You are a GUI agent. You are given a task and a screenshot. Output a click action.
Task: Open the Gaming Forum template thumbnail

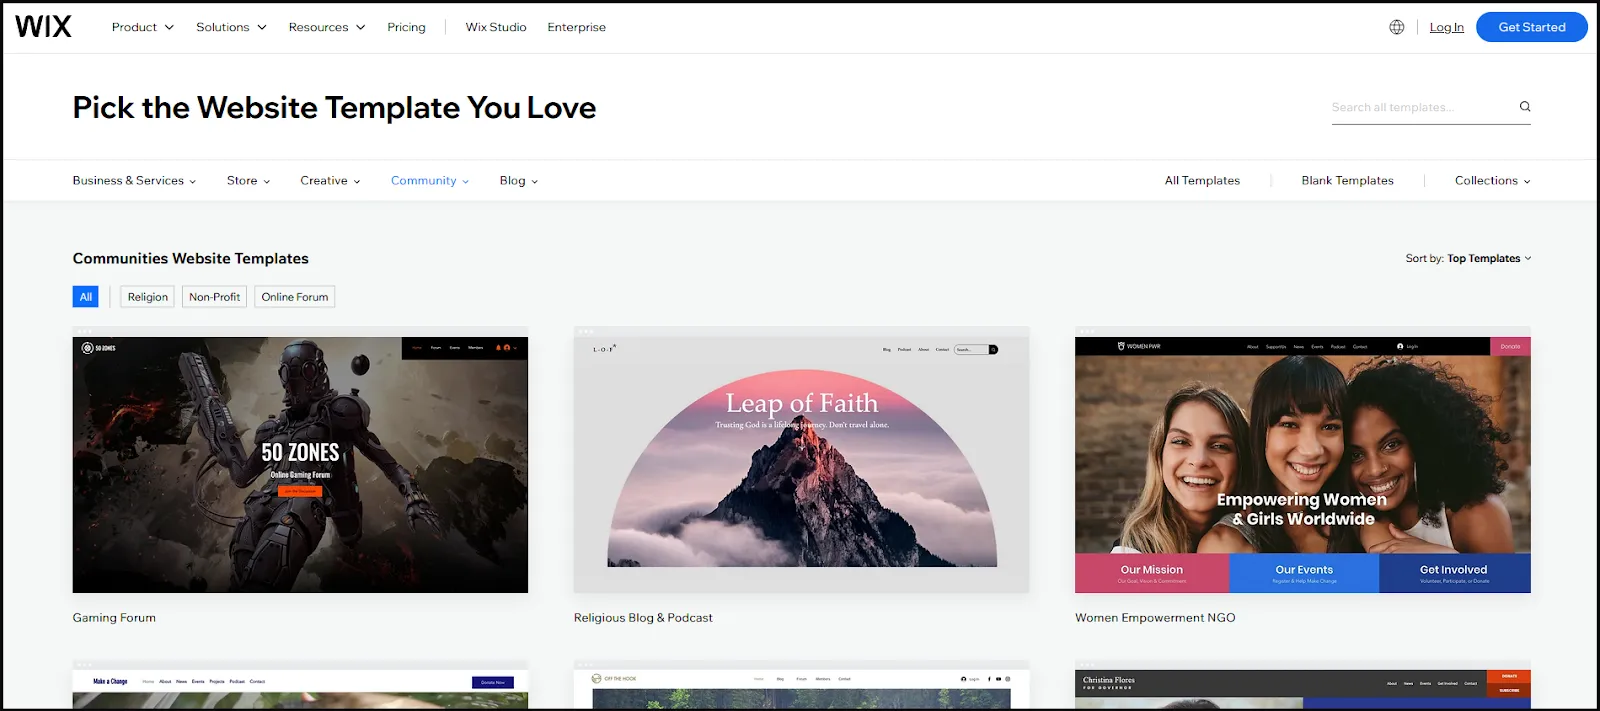point(300,464)
